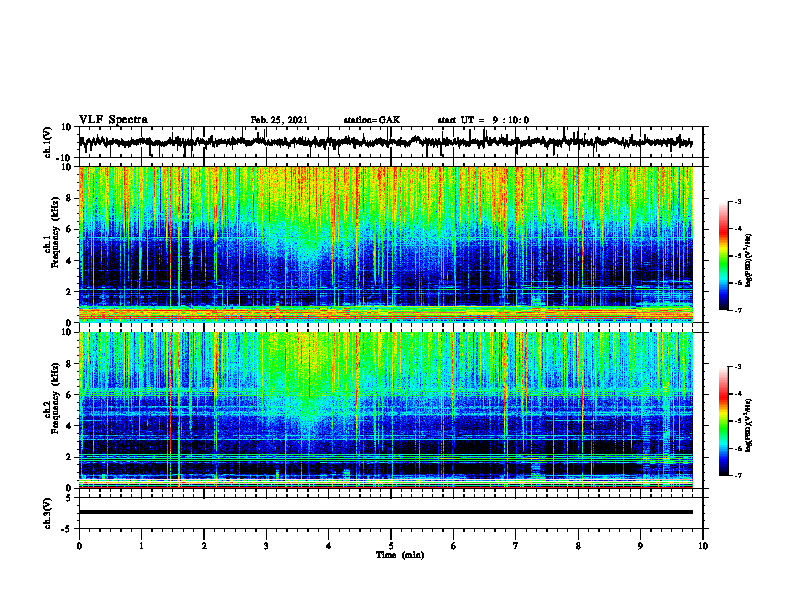Image resolution: width=792 pixels, height=612 pixels.
Task: Click the ch.3 flat black voltage trace
Action: click(x=385, y=512)
